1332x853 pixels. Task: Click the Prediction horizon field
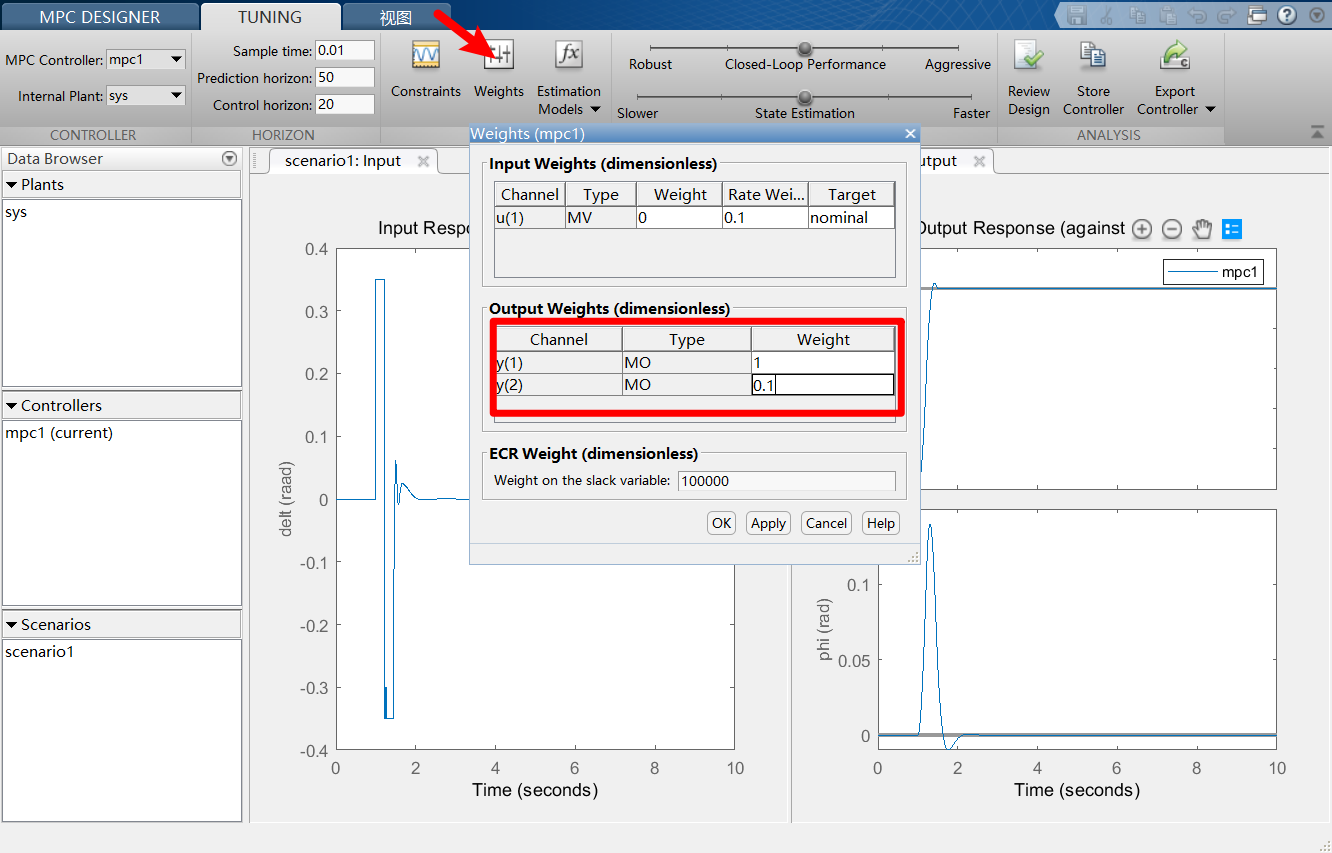[345, 77]
